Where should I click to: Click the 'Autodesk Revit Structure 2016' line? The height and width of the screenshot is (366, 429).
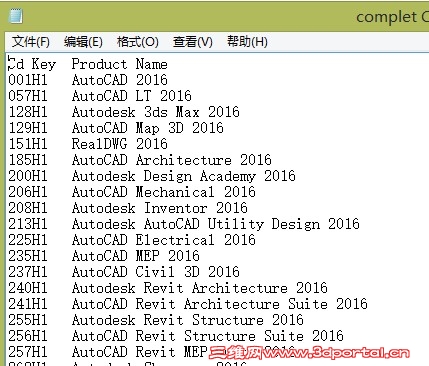click(188, 320)
